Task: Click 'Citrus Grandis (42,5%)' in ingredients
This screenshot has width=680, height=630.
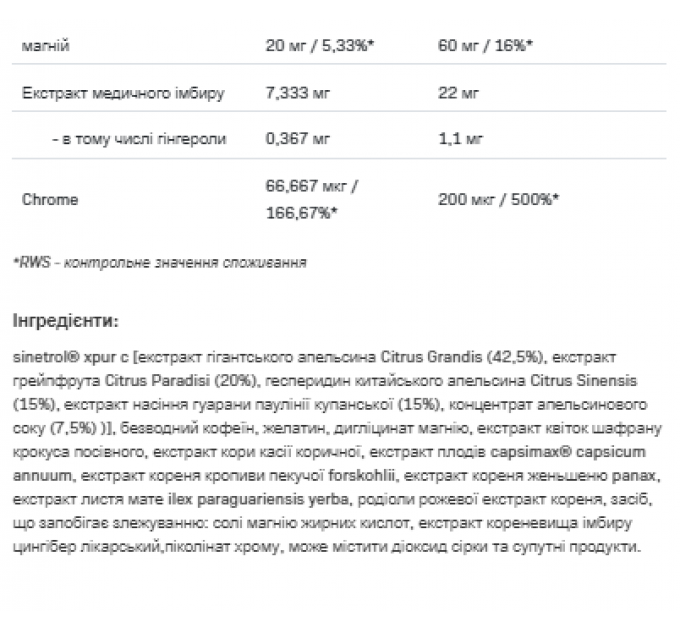Action: pos(461,357)
